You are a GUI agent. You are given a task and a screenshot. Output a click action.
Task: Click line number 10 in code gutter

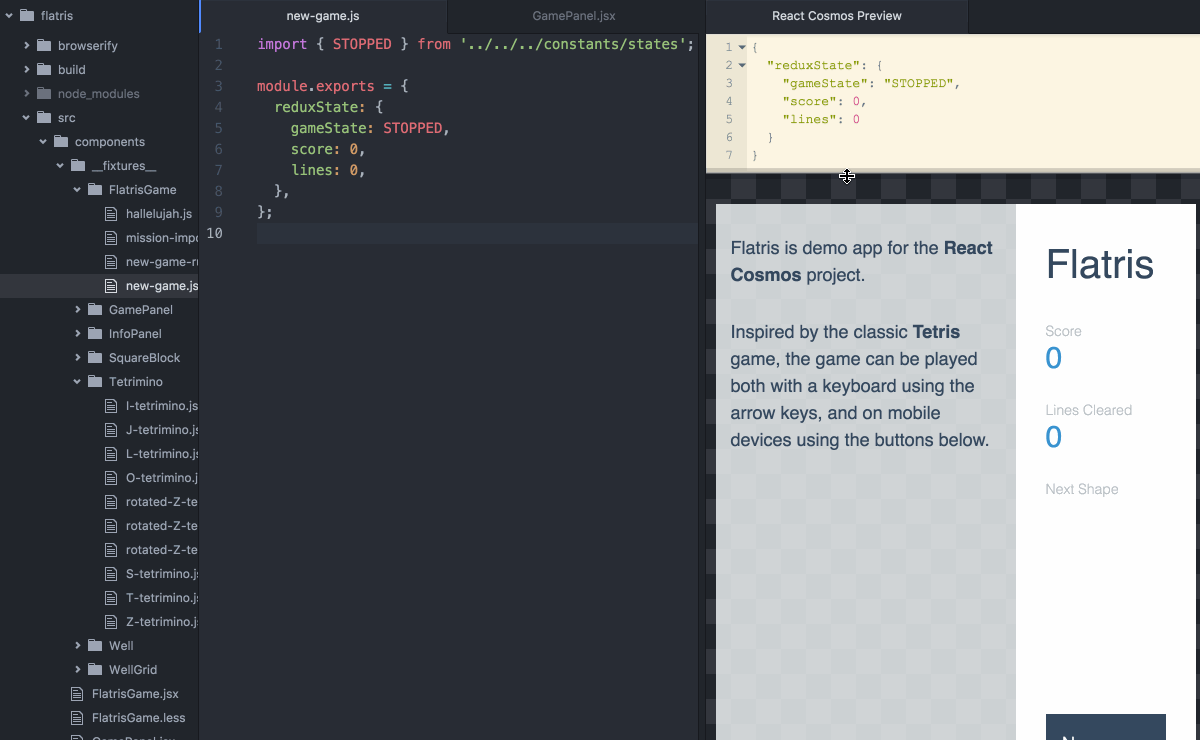[214, 233]
